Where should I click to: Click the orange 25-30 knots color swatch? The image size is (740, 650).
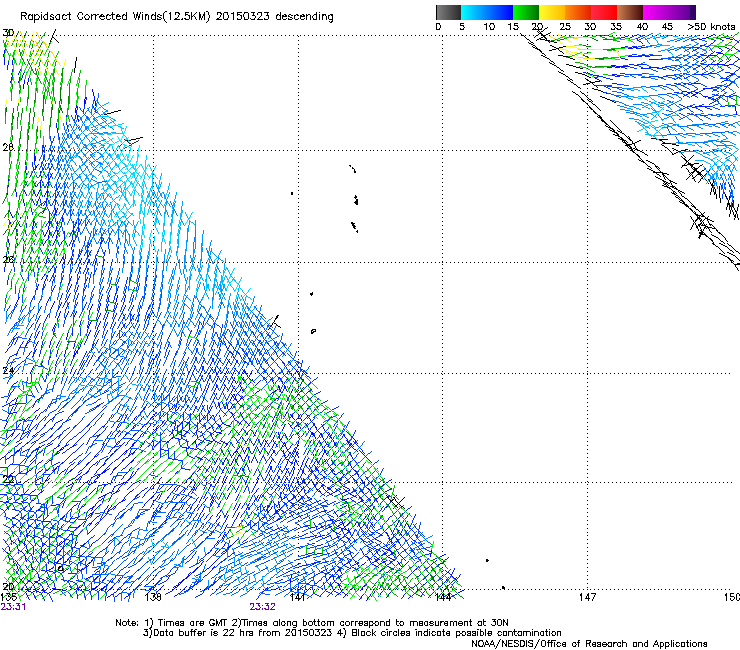click(x=578, y=12)
